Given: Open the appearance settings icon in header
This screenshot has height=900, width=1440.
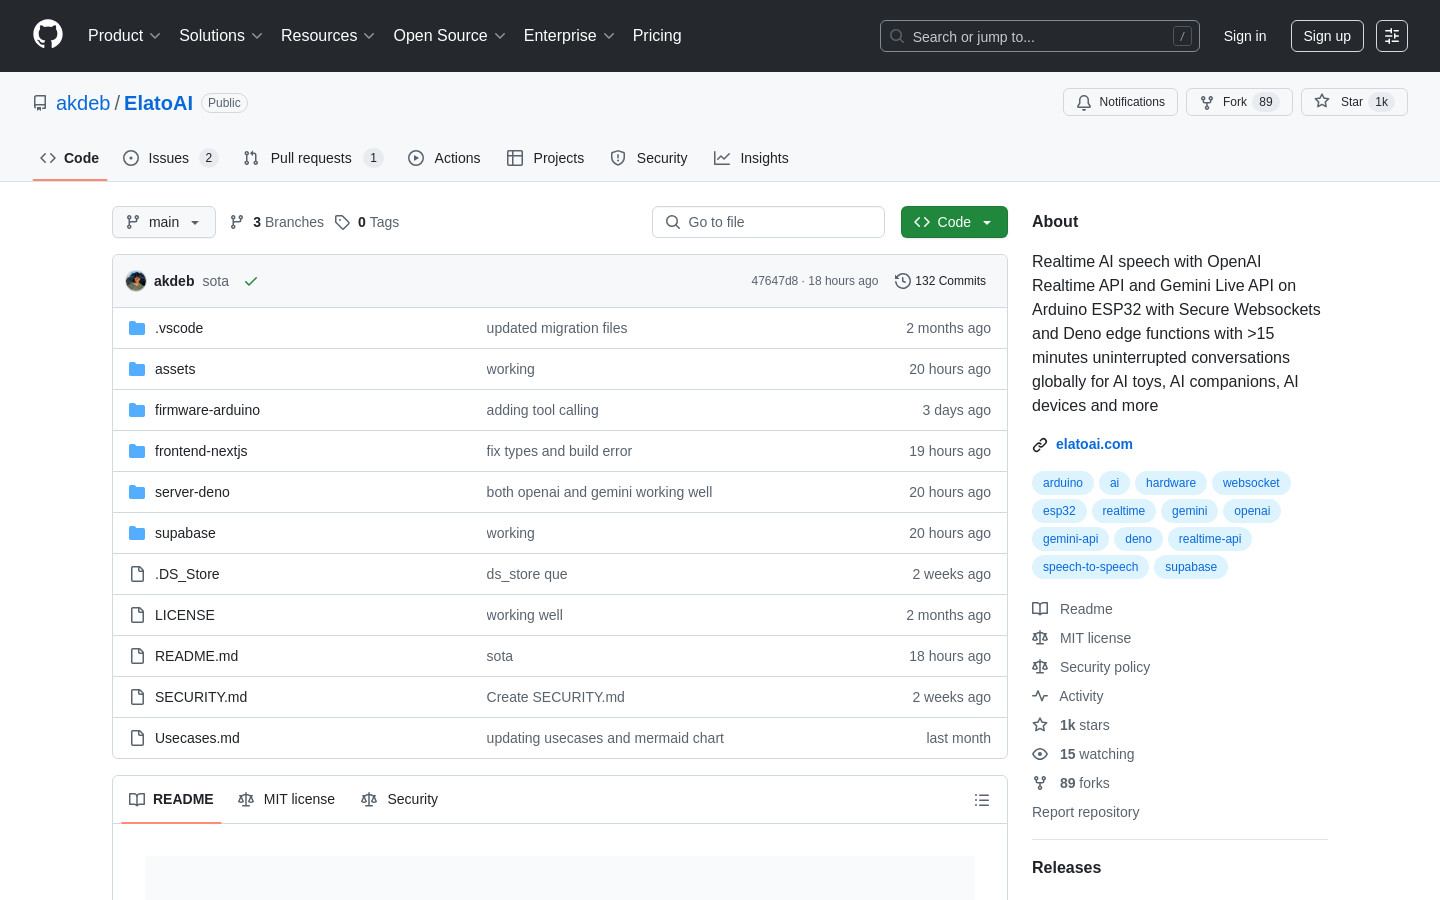Looking at the screenshot, I should [x=1392, y=36].
